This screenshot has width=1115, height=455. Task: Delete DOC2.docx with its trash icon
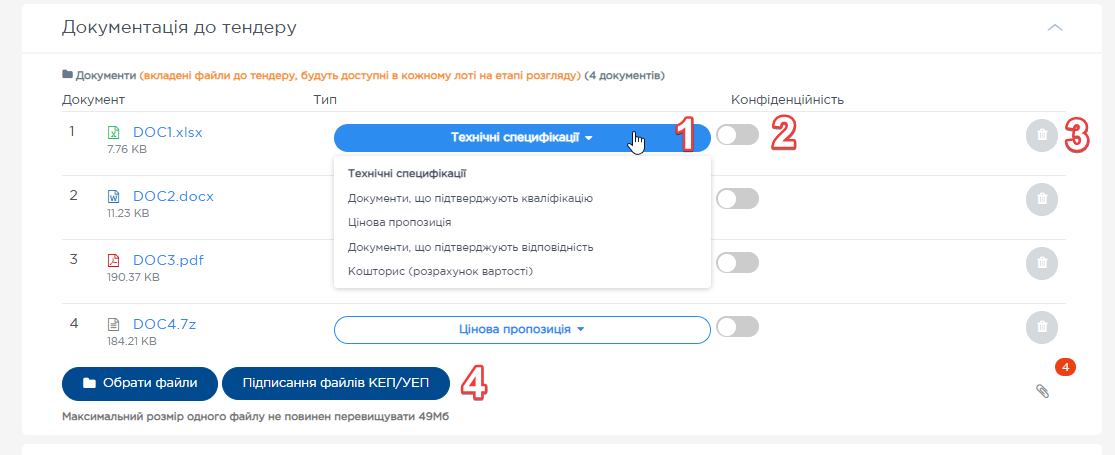tap(1041, 199)
